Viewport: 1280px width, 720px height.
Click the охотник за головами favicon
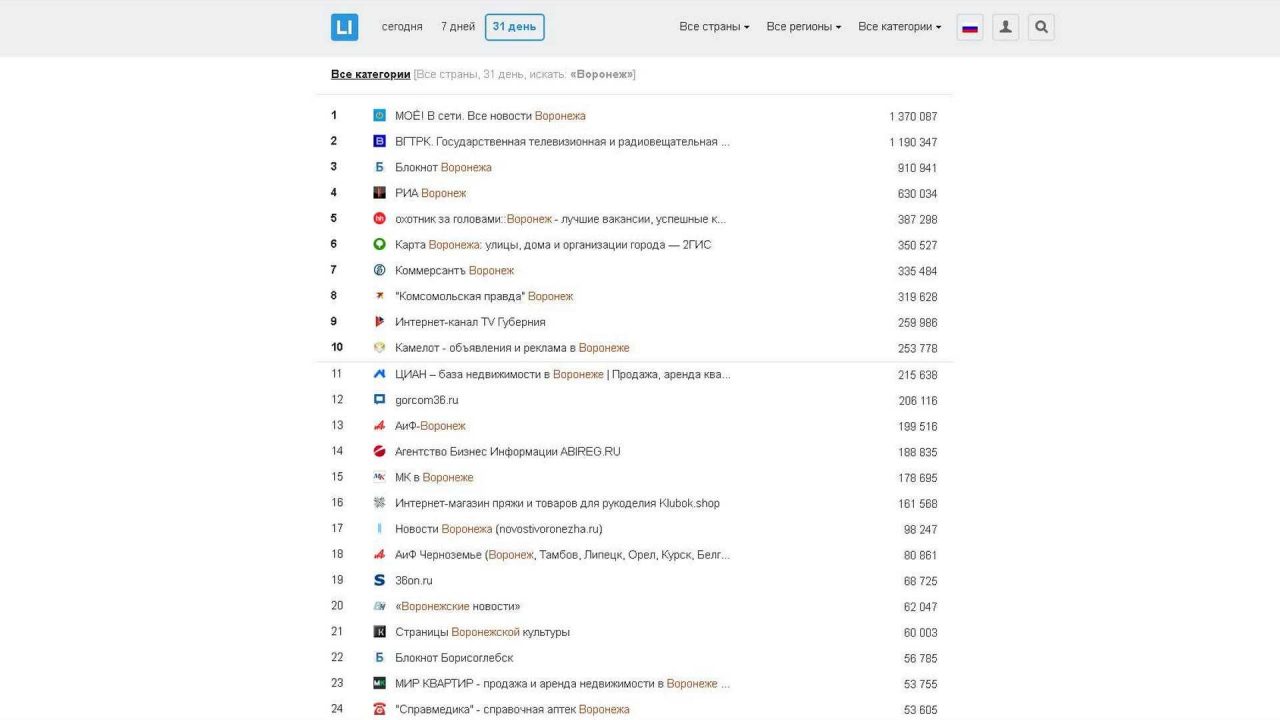pyautogui.click(x=379, y=219)
